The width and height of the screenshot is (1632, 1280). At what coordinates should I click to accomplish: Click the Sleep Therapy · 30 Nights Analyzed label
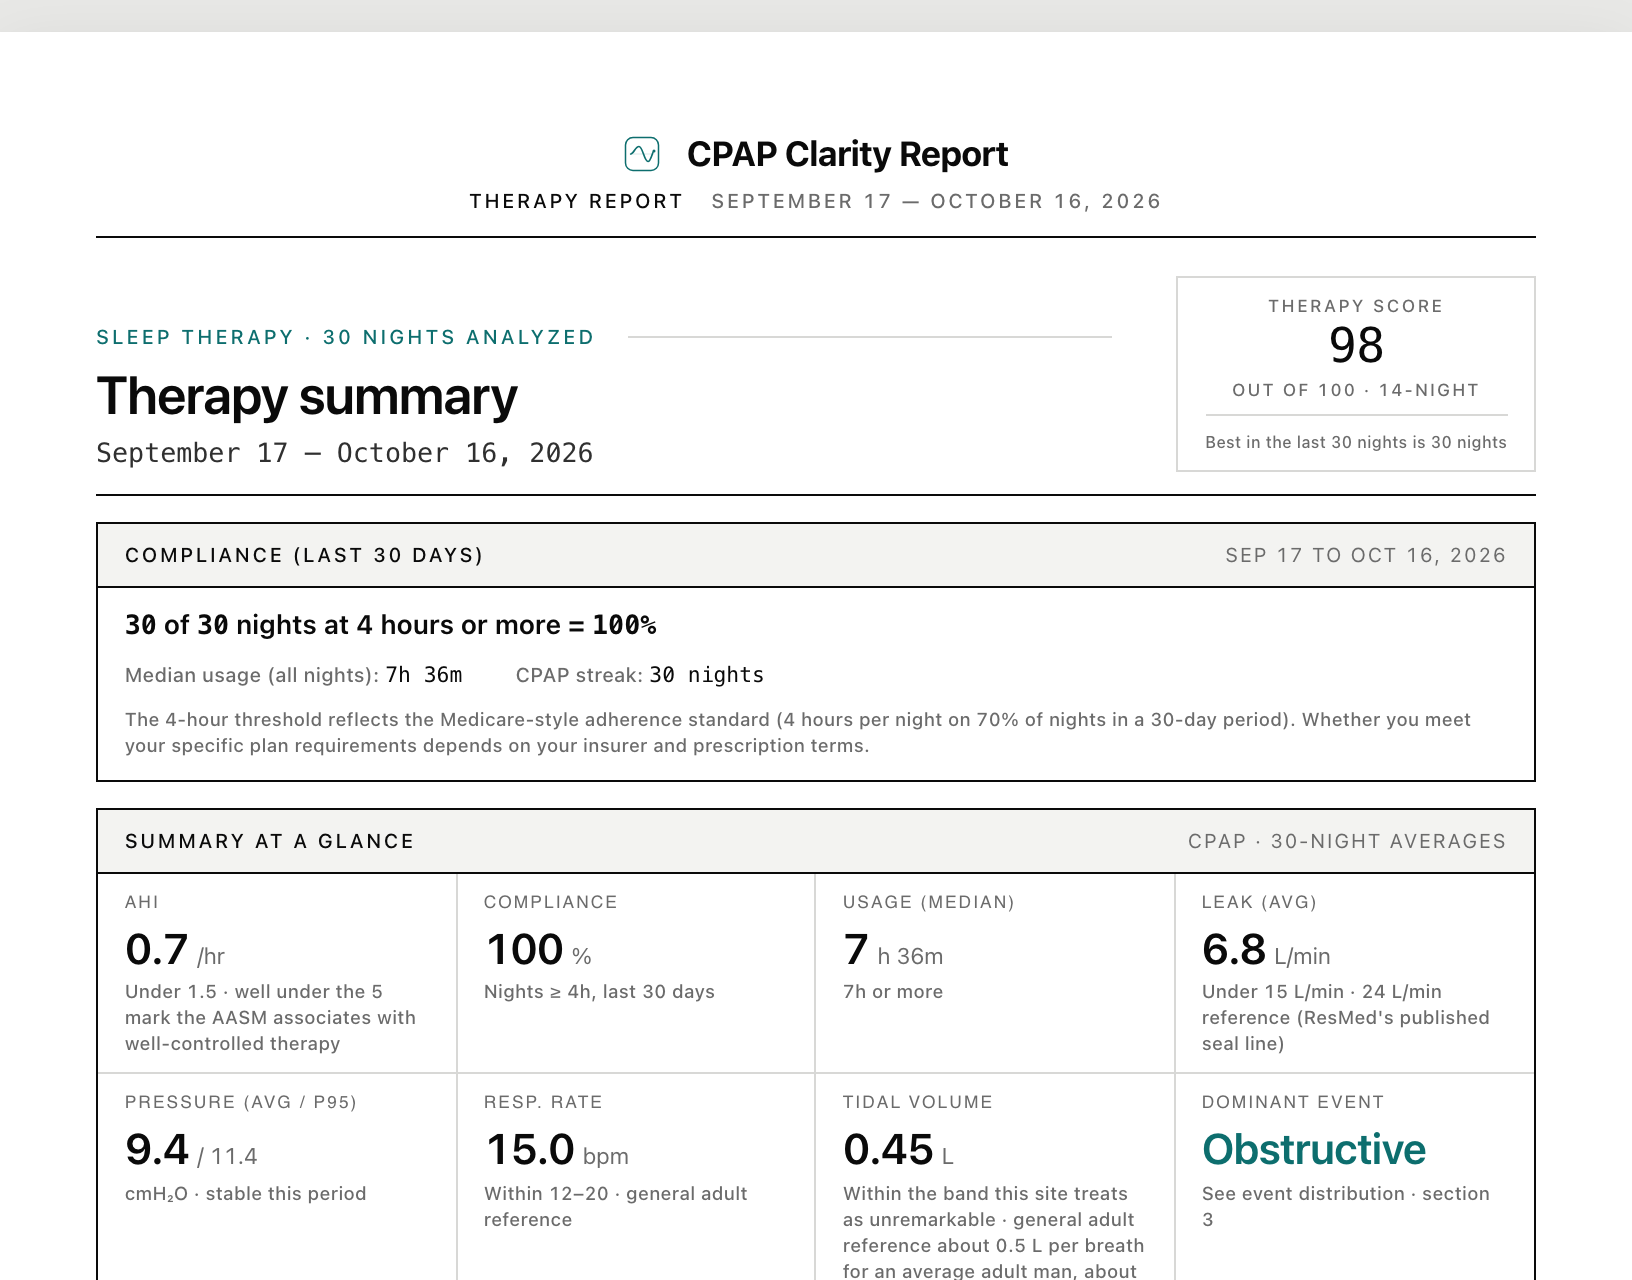(x=345, y=337)
